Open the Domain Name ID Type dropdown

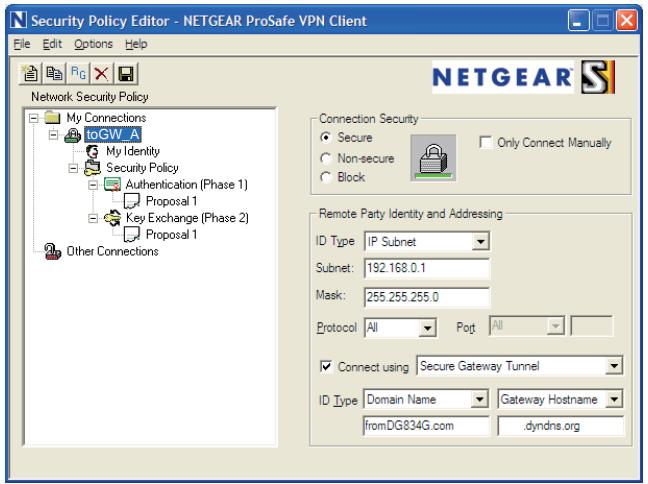pos(479,400)
